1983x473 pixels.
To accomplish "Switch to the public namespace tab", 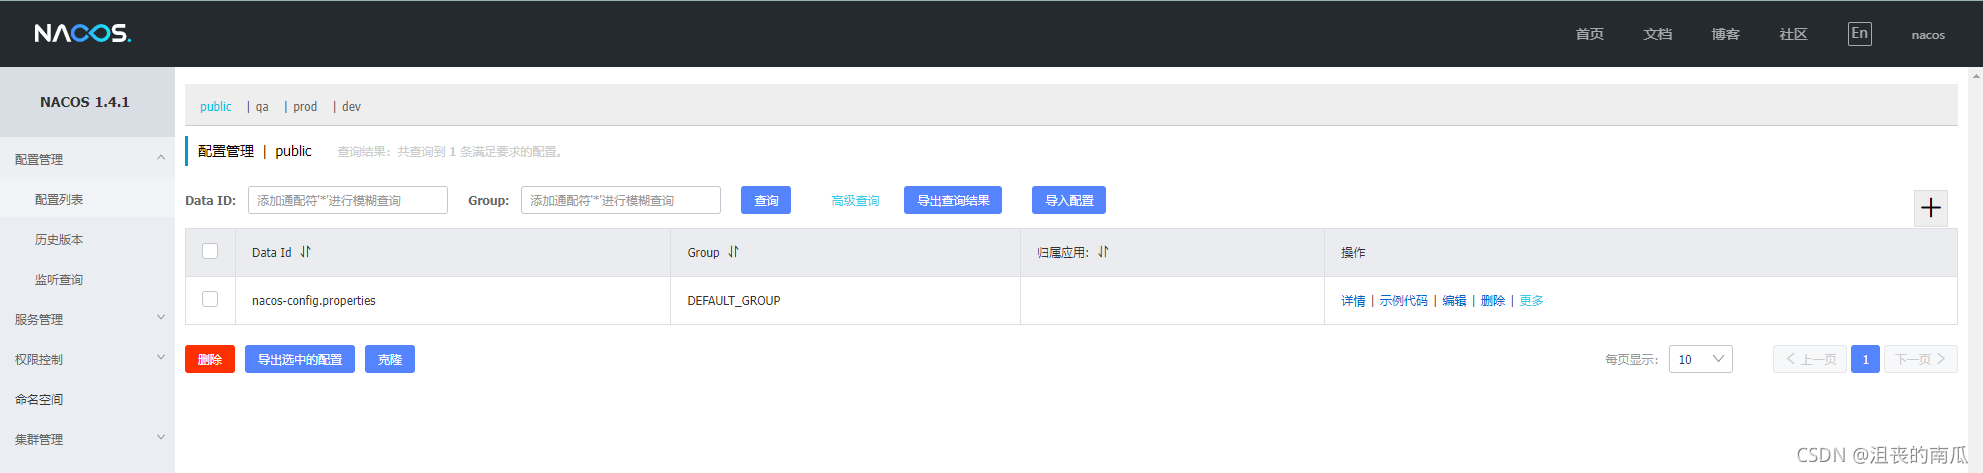I will pos(216,106).
